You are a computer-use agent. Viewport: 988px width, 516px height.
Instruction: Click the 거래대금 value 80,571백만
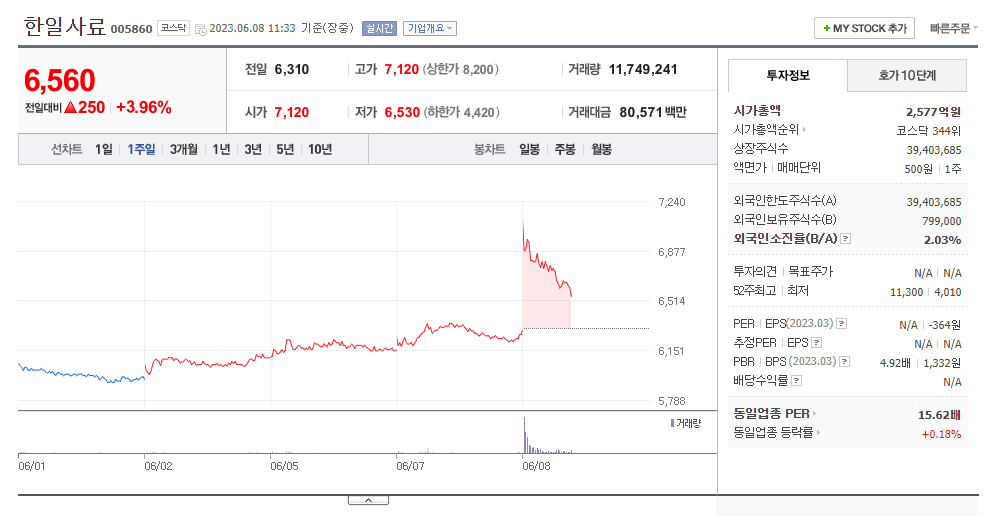(653, 112)
